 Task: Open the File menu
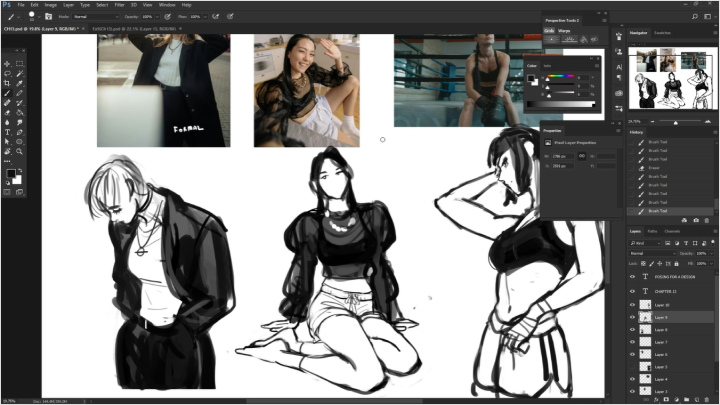(x=21, y=5)
